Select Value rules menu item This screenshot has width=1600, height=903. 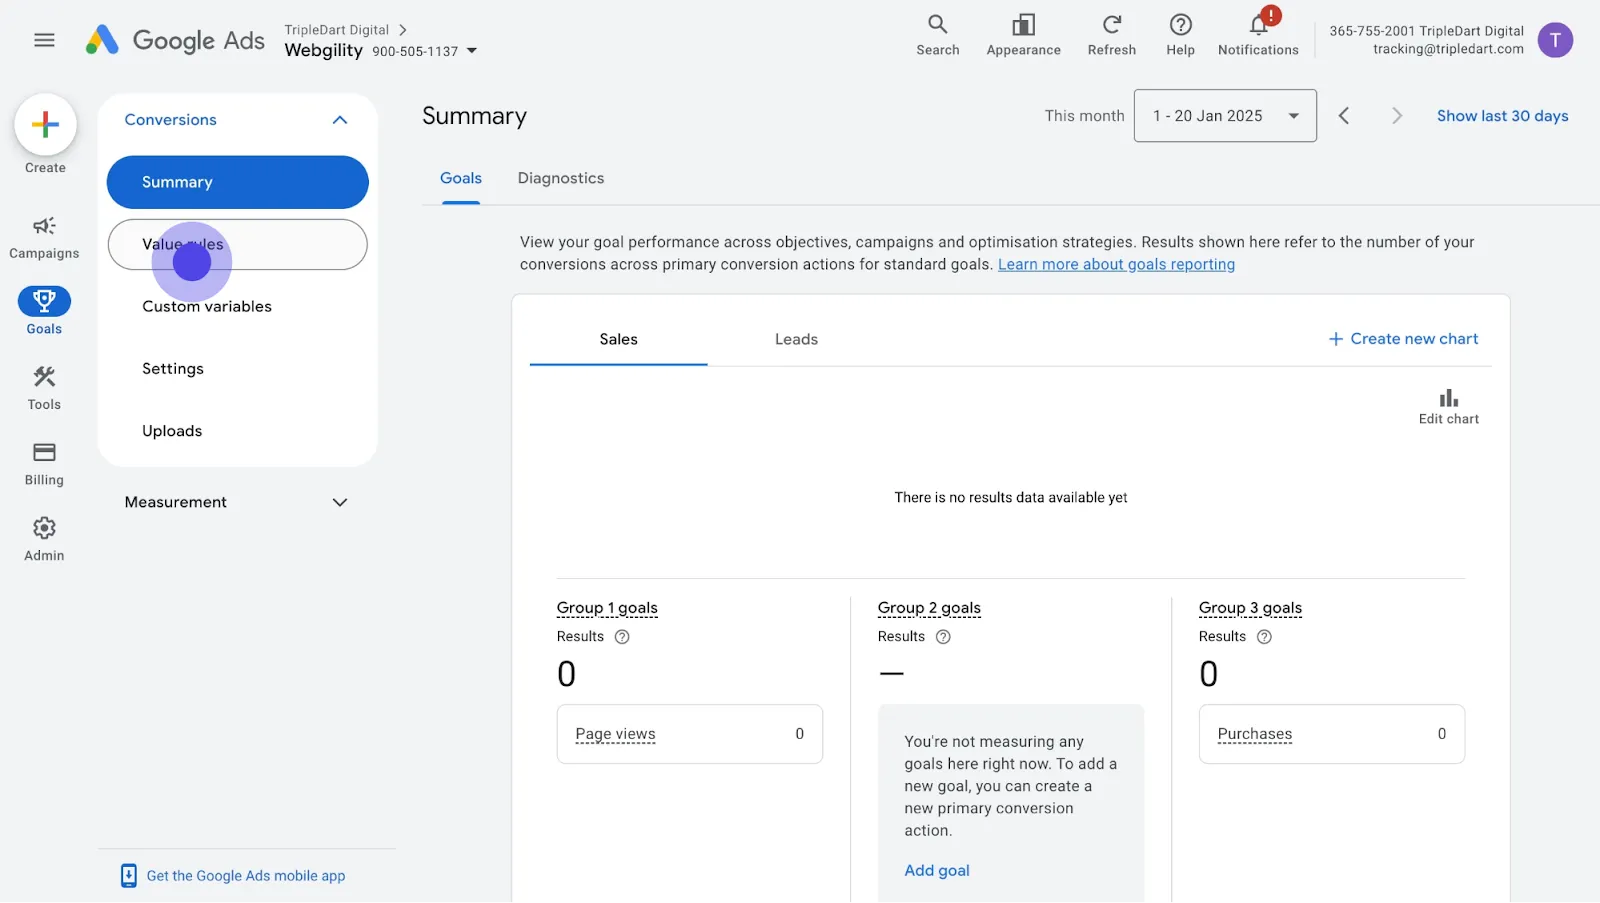(x=238, y=244)
